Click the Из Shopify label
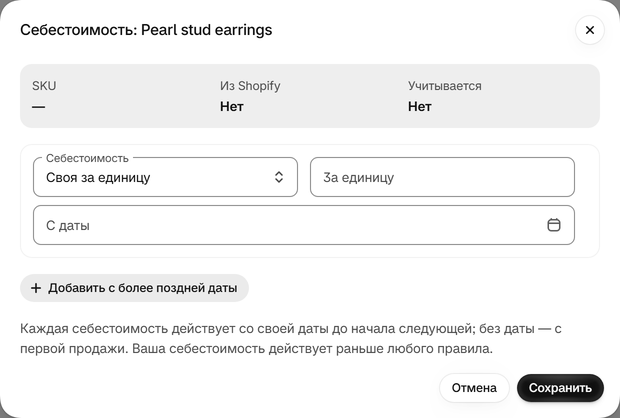This screenshot has height=418, width=620. click(250, 86)
